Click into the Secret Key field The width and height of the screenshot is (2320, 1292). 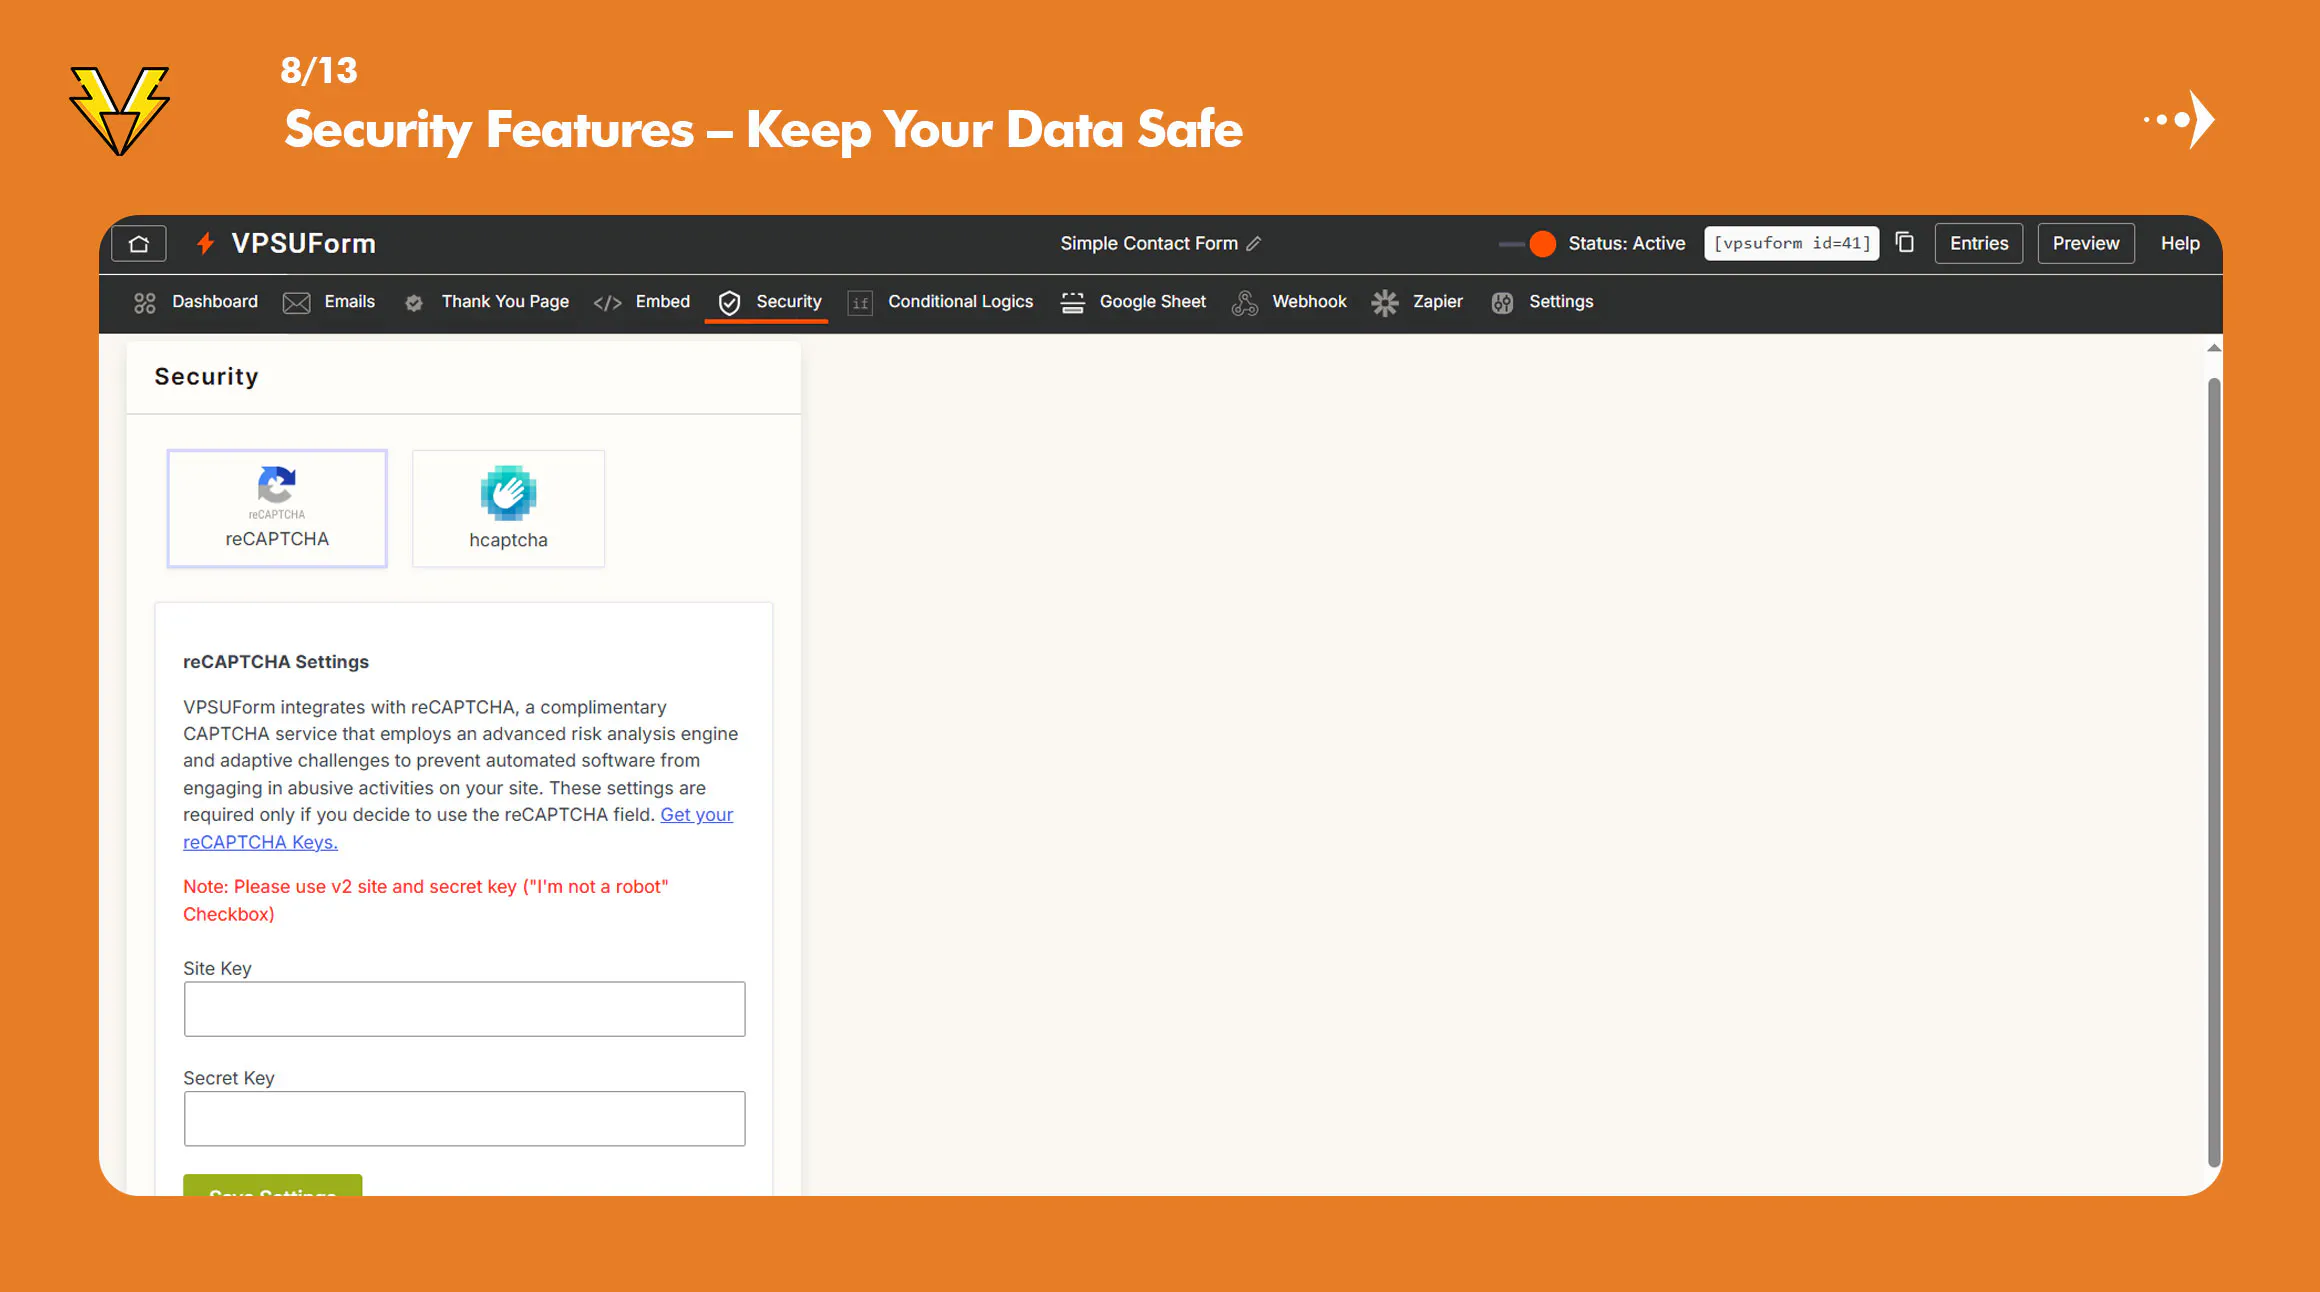(464, 1119)
